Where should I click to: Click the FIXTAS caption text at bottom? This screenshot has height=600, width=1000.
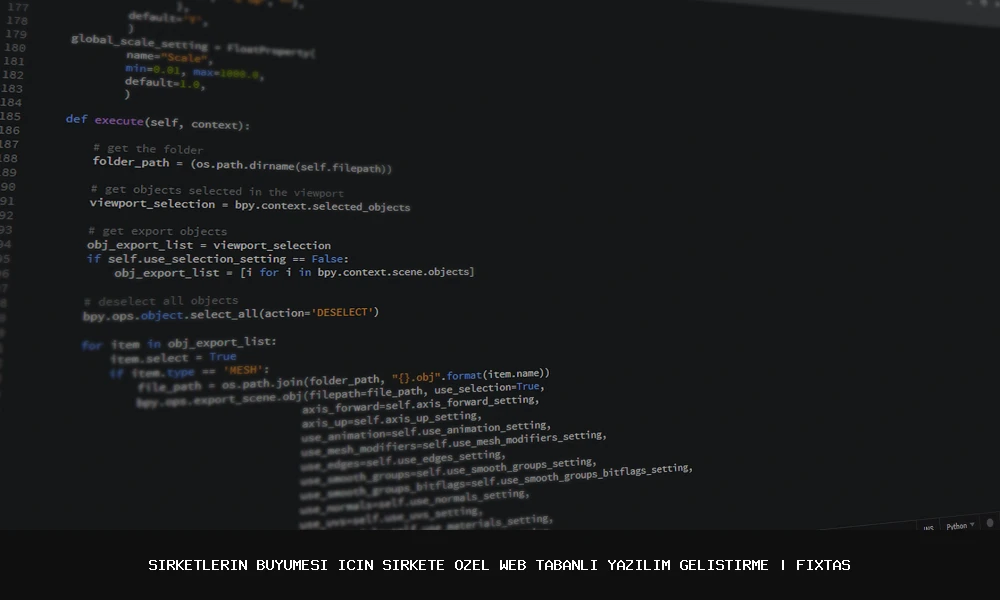coord(823,565)
